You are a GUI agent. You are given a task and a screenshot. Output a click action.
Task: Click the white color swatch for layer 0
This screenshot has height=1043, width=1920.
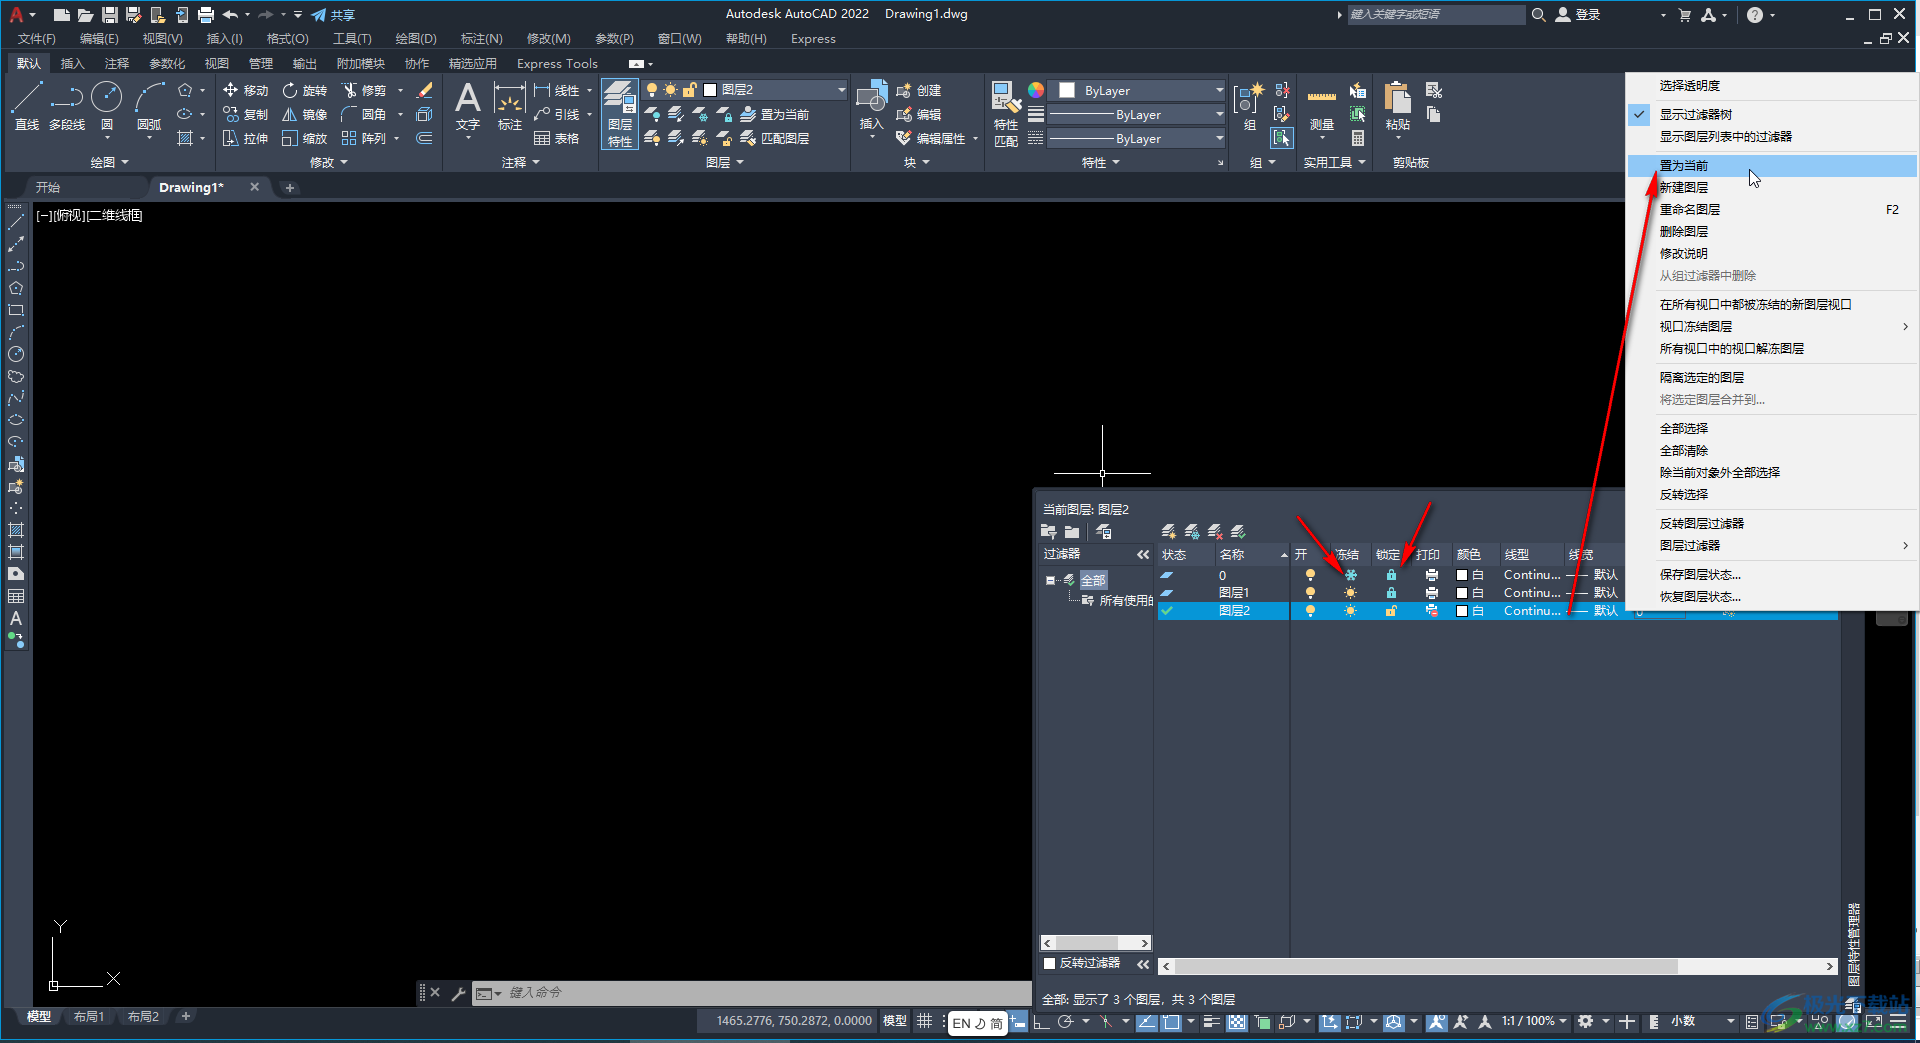point(1462,575)
